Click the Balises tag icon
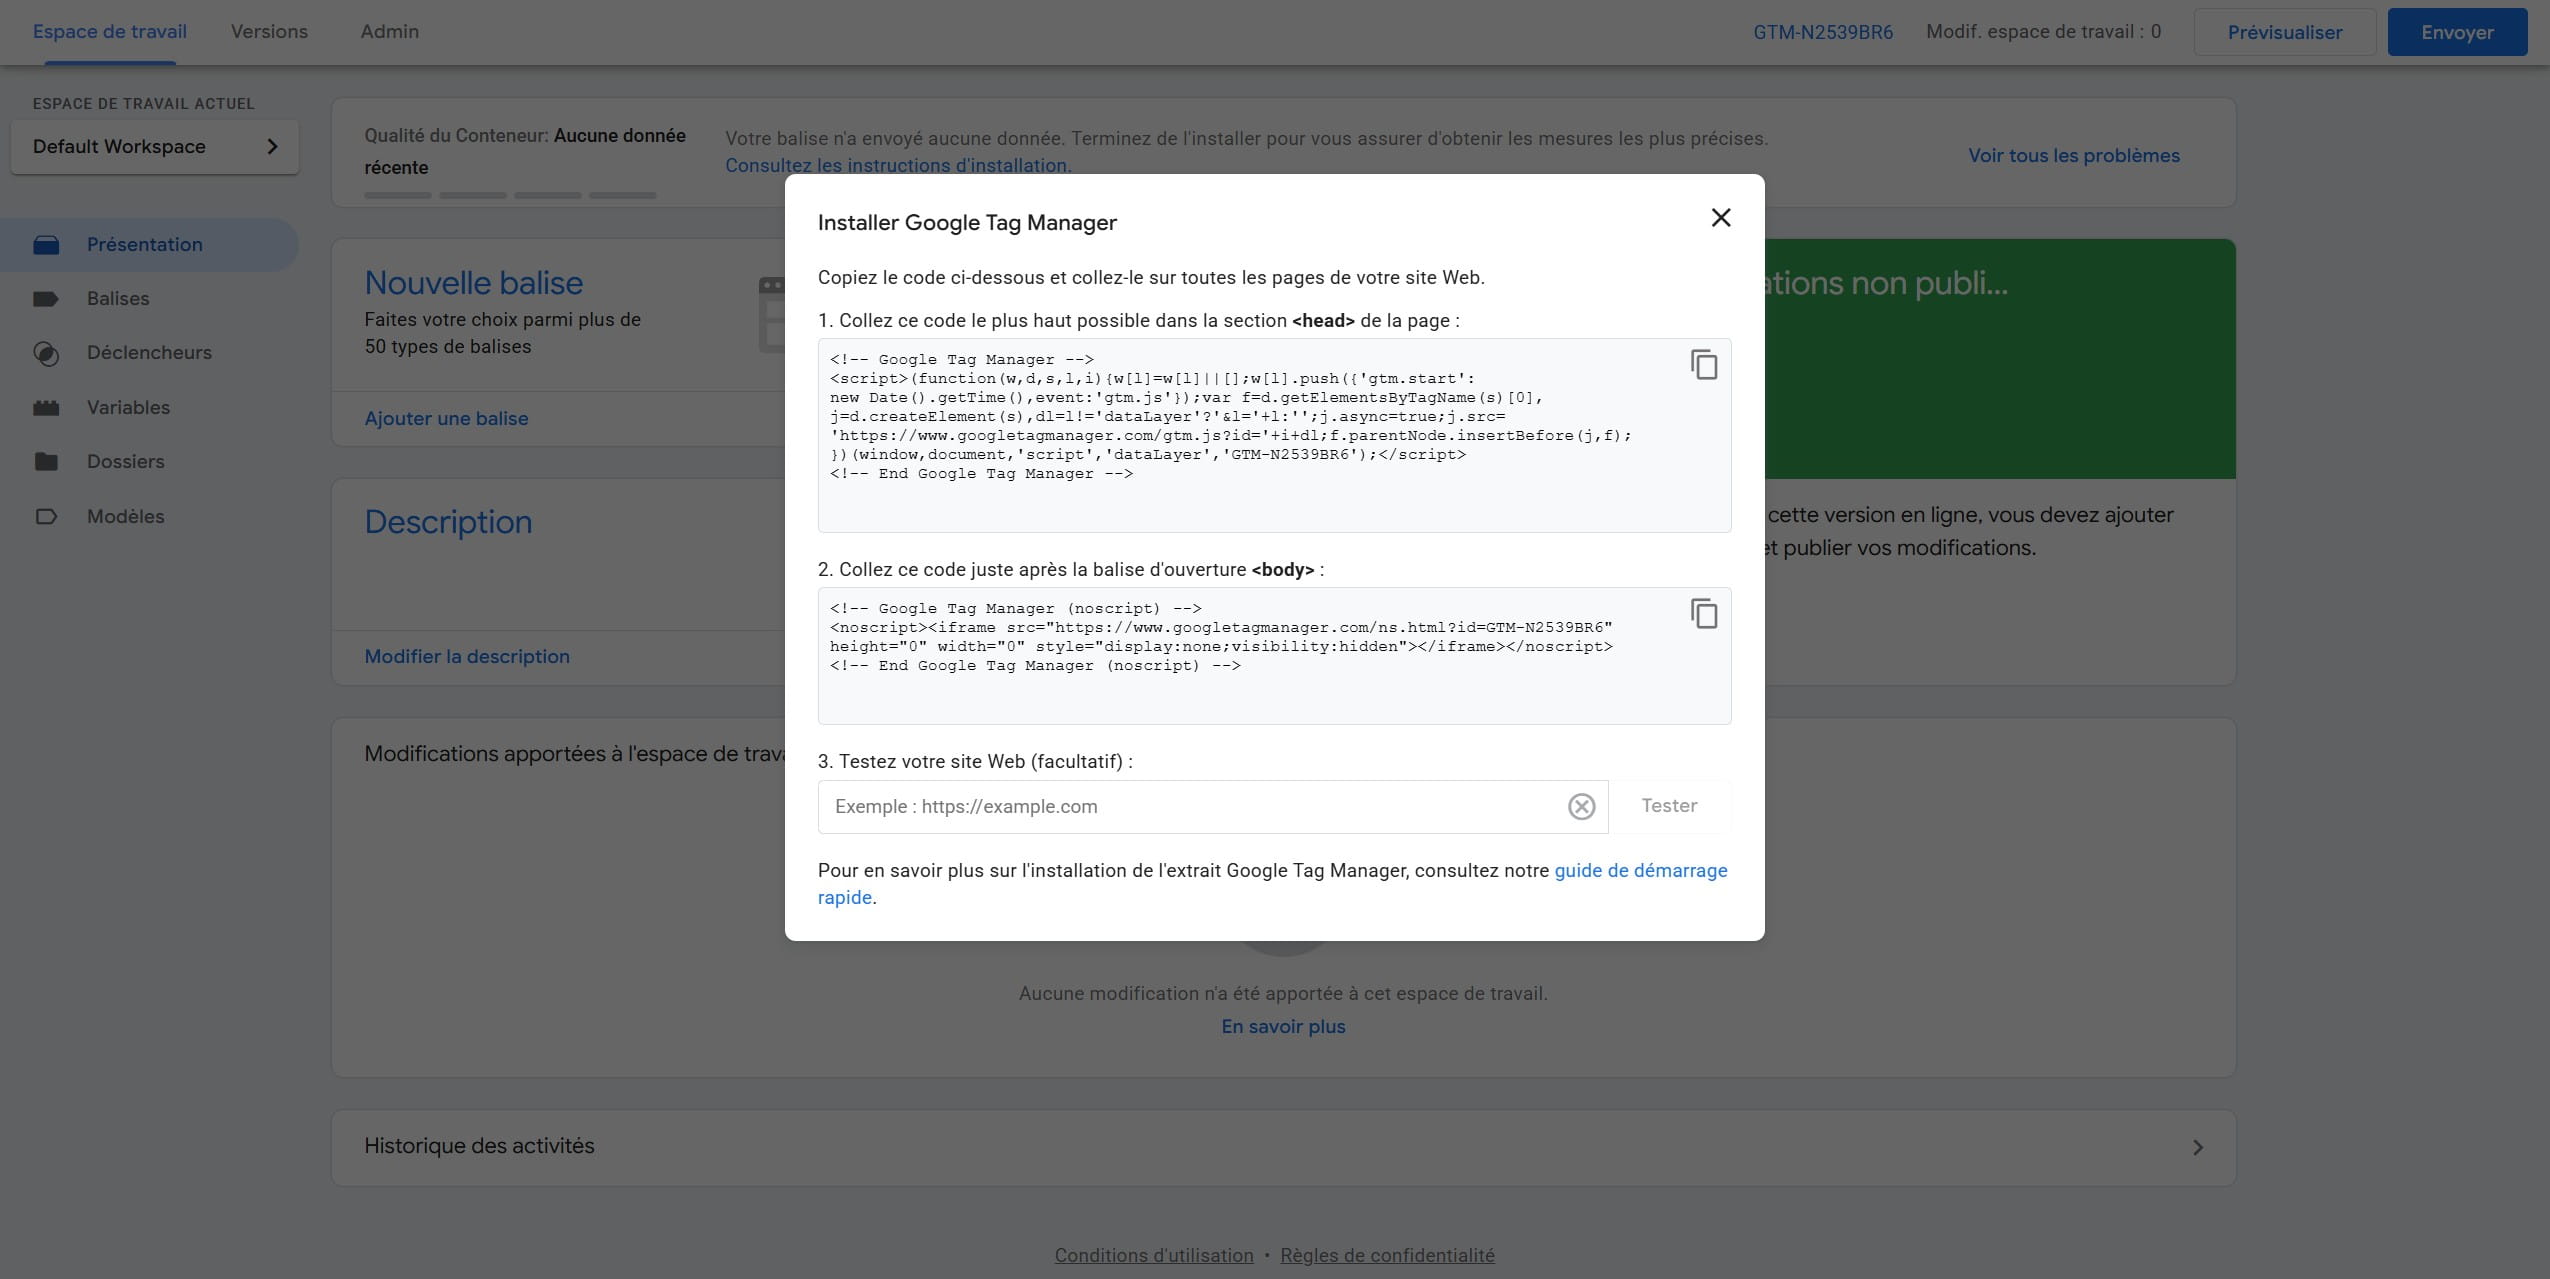The width and height of the screenshot is (2550, 1279). pyautogui.click(x=46, y=299)
